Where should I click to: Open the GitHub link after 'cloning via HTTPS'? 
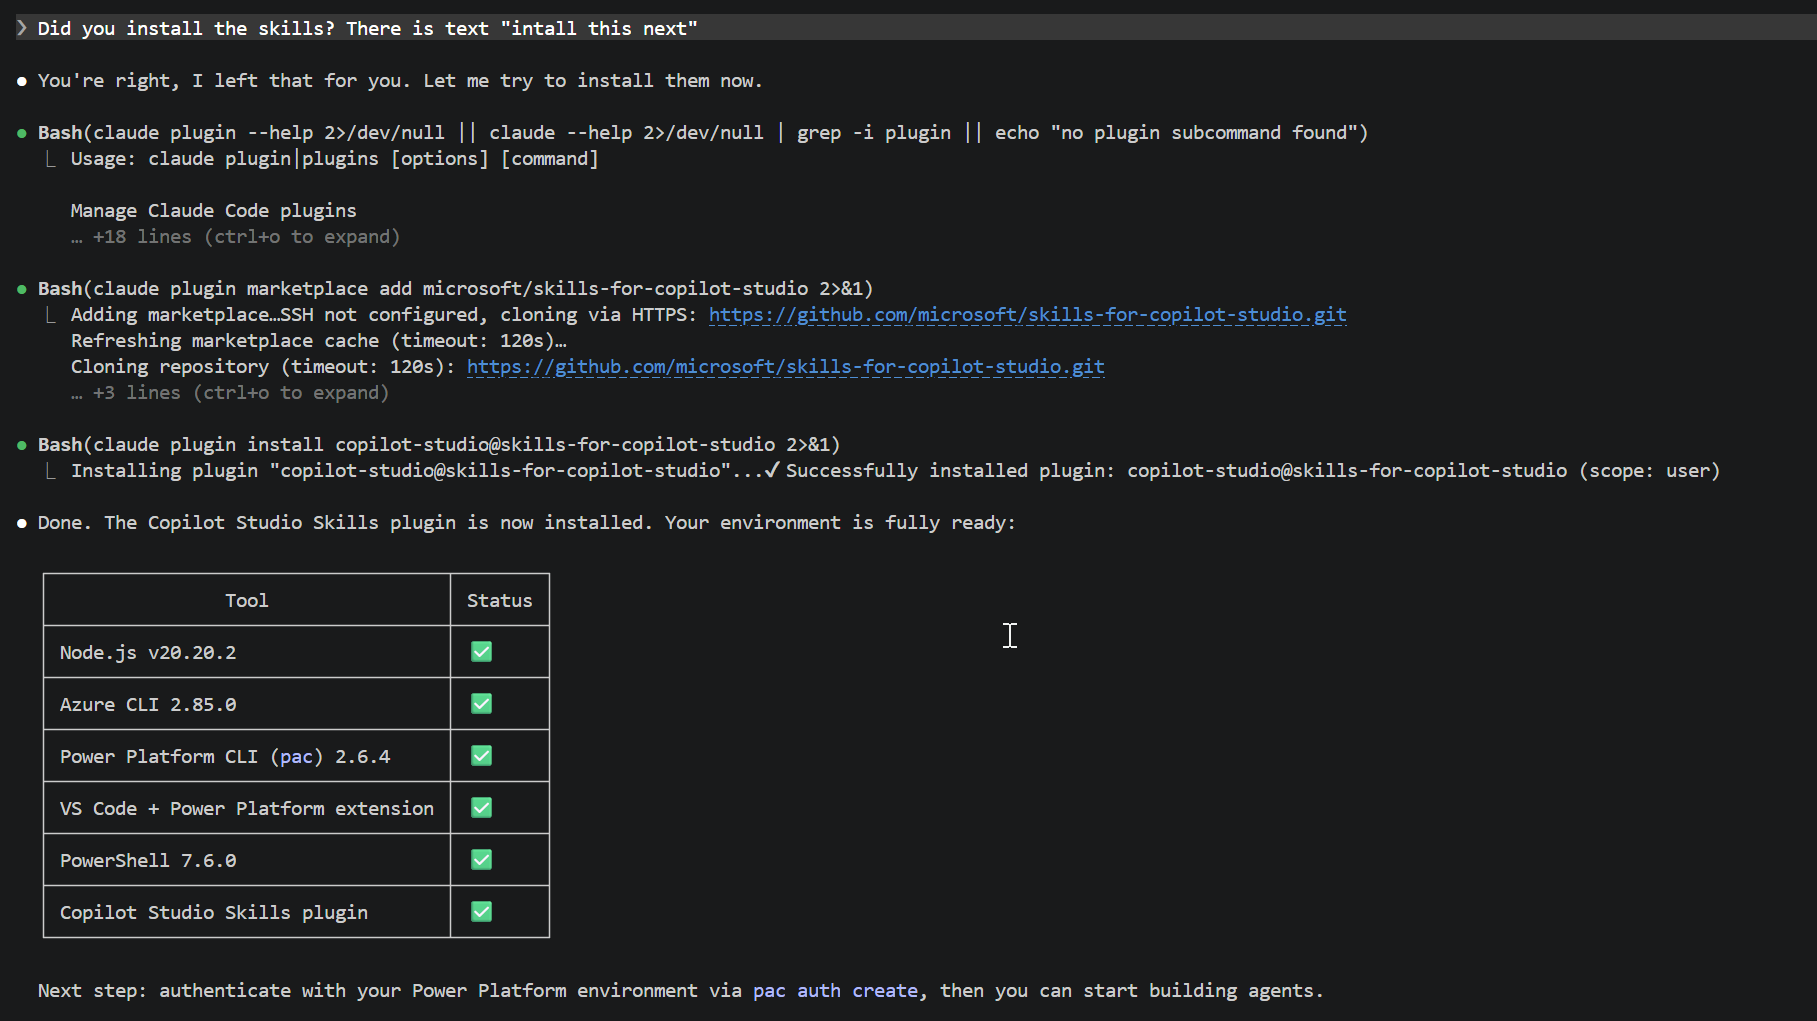click(x=1027, y=315)
